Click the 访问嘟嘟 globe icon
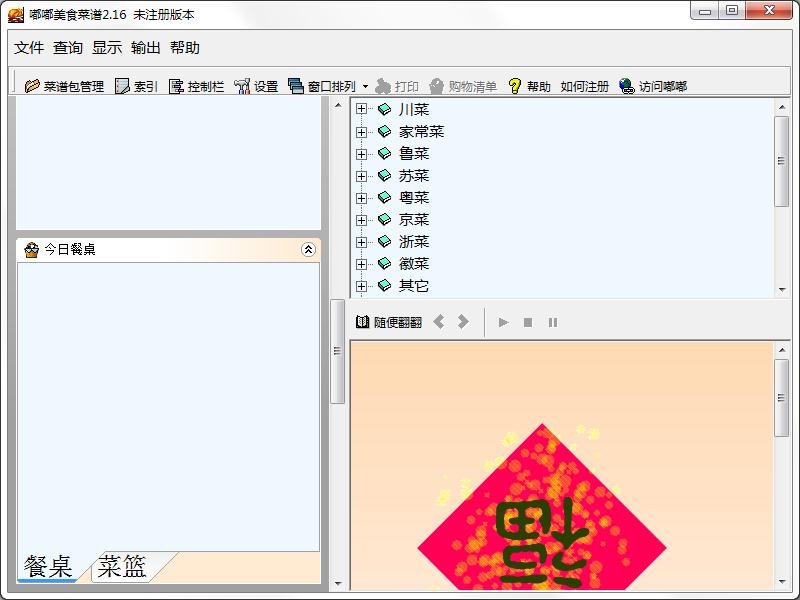The width and height of the screenshot is (800, 600). click(627, 87)
